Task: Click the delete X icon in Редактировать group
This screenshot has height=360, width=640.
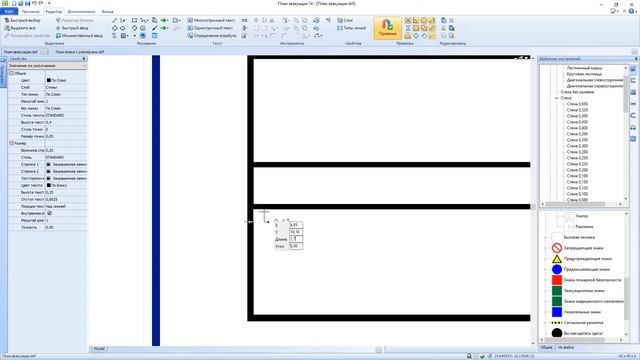Action: 451,20
